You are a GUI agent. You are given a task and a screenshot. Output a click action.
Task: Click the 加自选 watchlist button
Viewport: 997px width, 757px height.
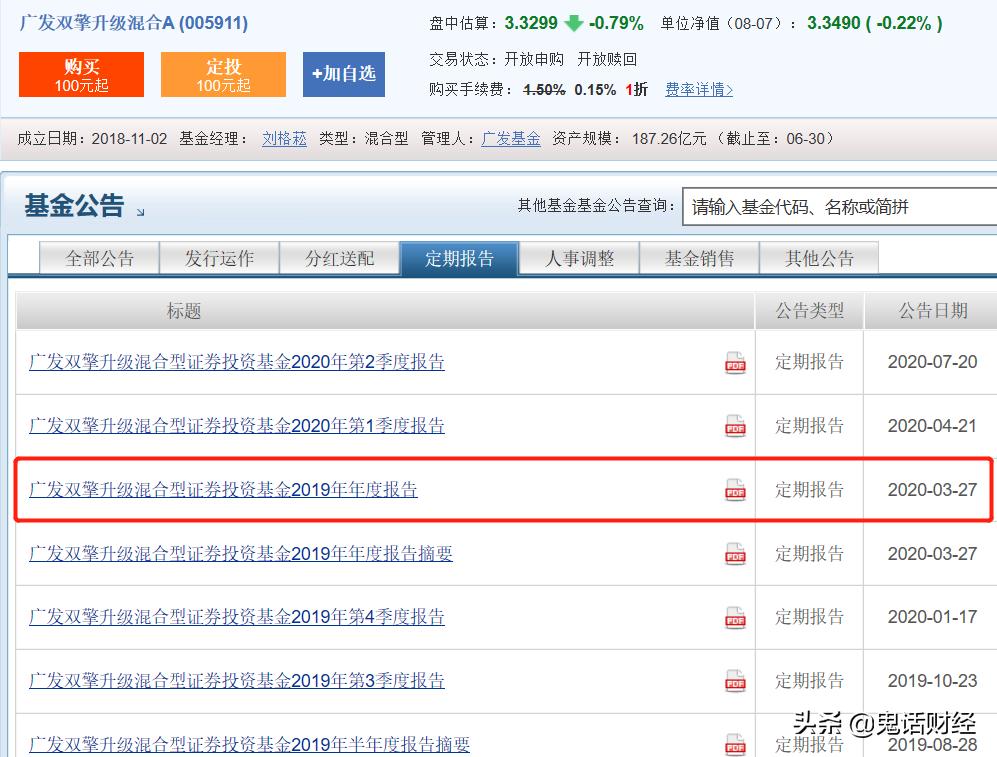click(343, 74)
